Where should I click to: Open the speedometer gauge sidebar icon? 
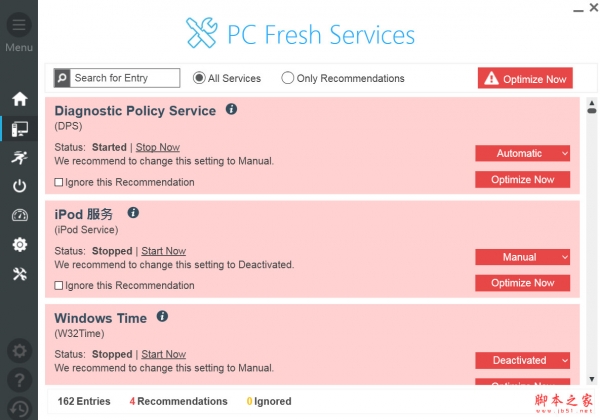click(19, 215)
